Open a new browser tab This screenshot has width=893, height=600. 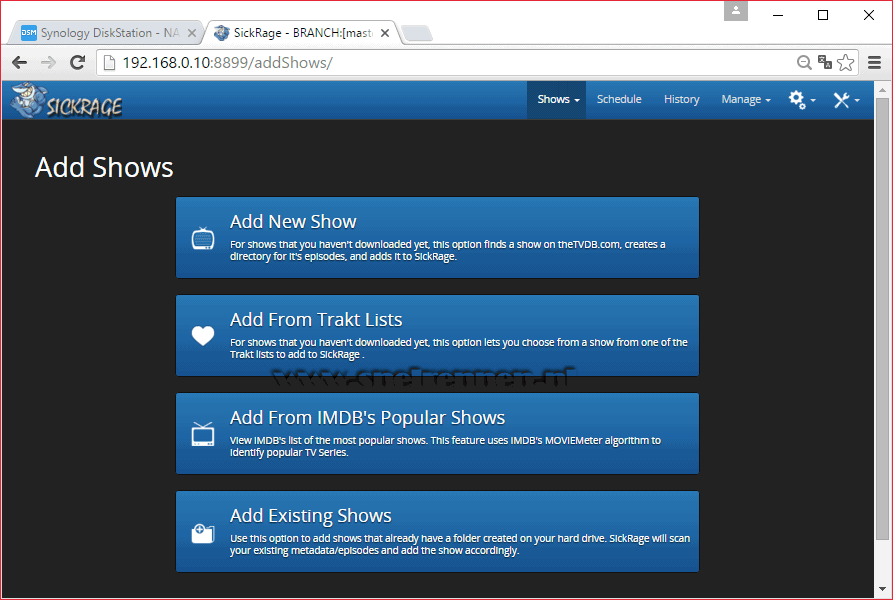coord(417,33)
